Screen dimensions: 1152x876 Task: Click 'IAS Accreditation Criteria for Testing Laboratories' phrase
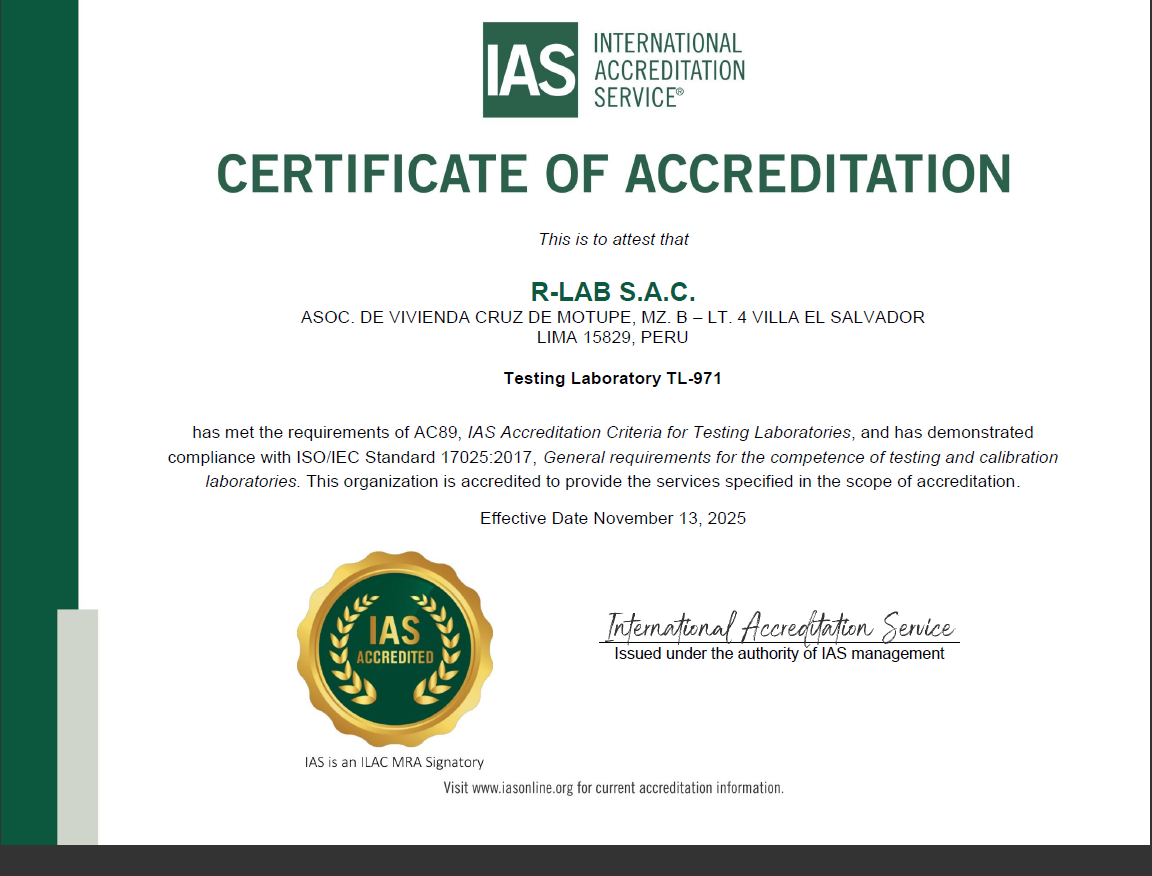[x=659, y=432]
